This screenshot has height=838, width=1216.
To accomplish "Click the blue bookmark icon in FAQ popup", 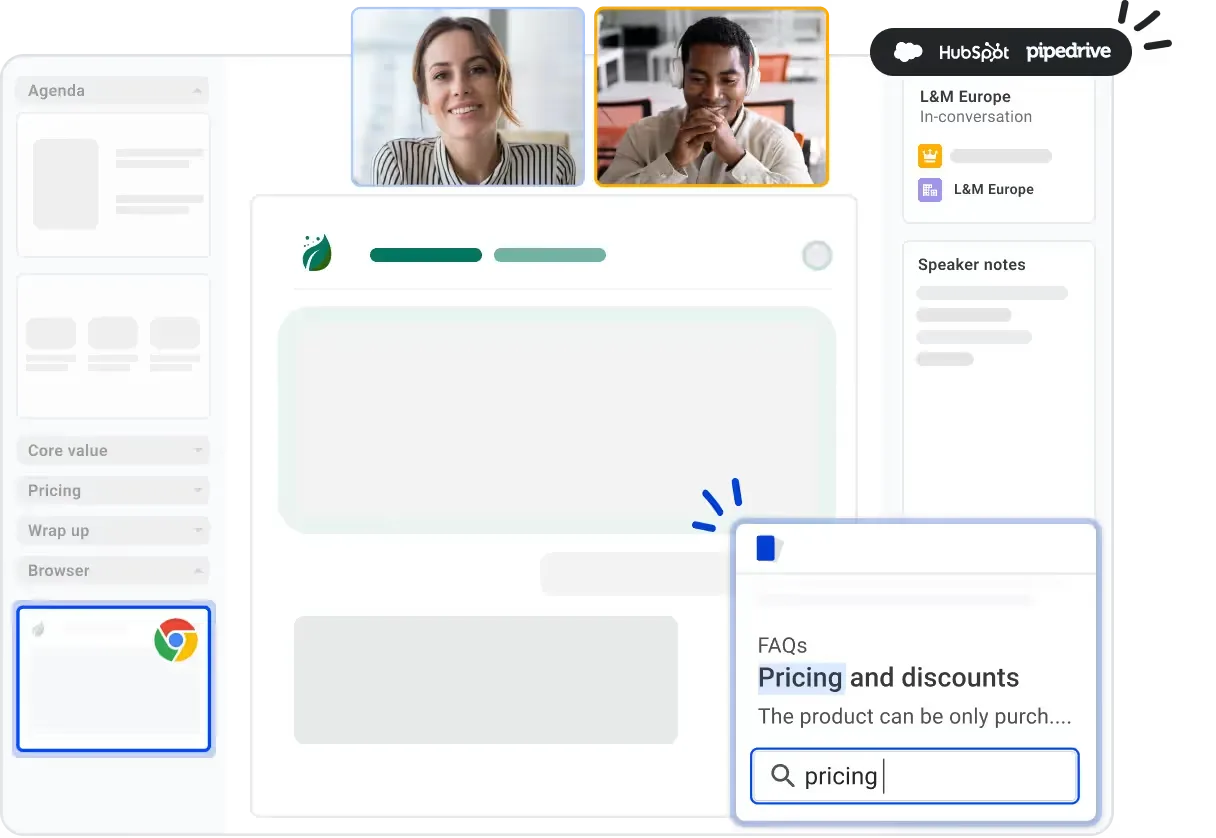I will 766,548.
